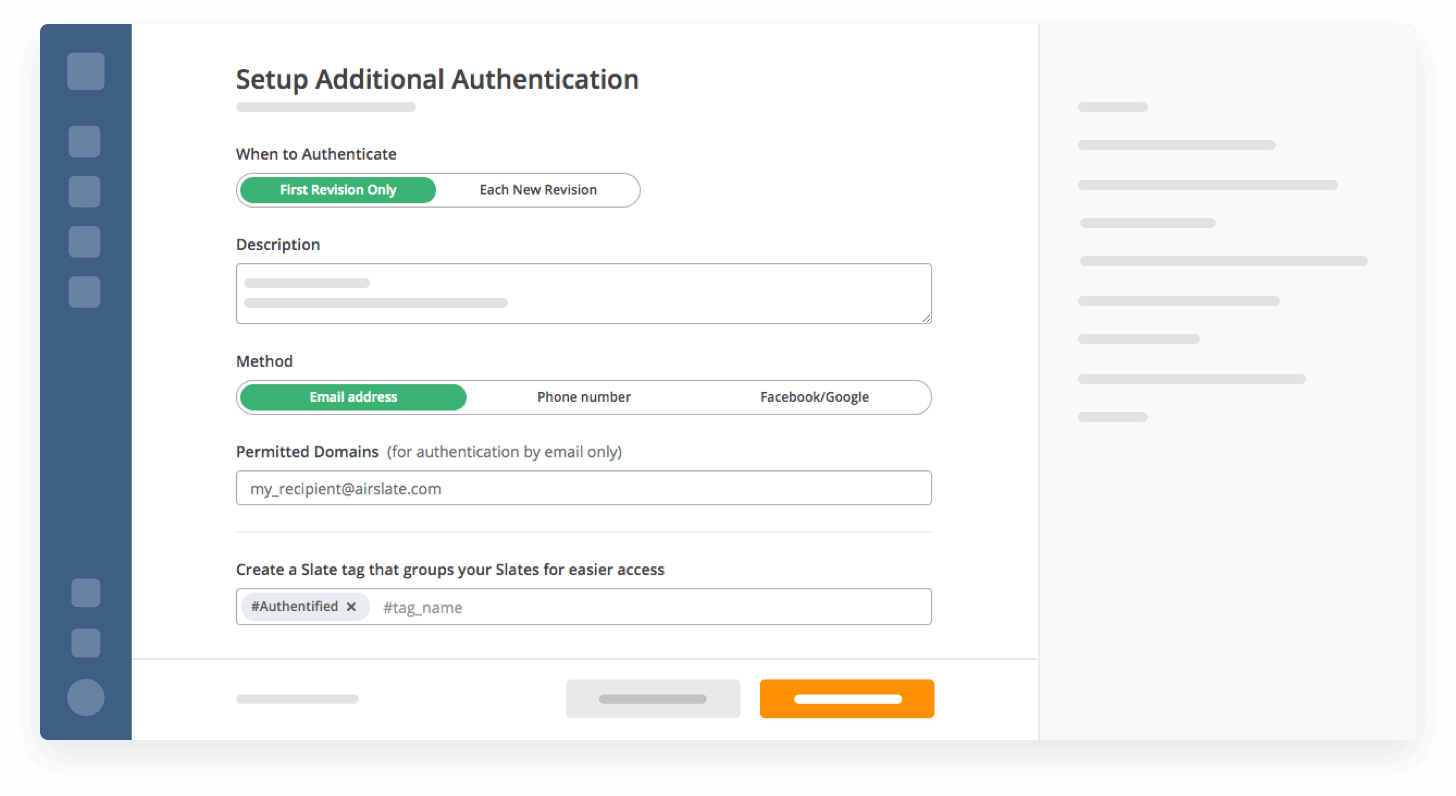1456x796 pixels.
Task: Click the third small sidebar square icon
Action: [84, 241]
